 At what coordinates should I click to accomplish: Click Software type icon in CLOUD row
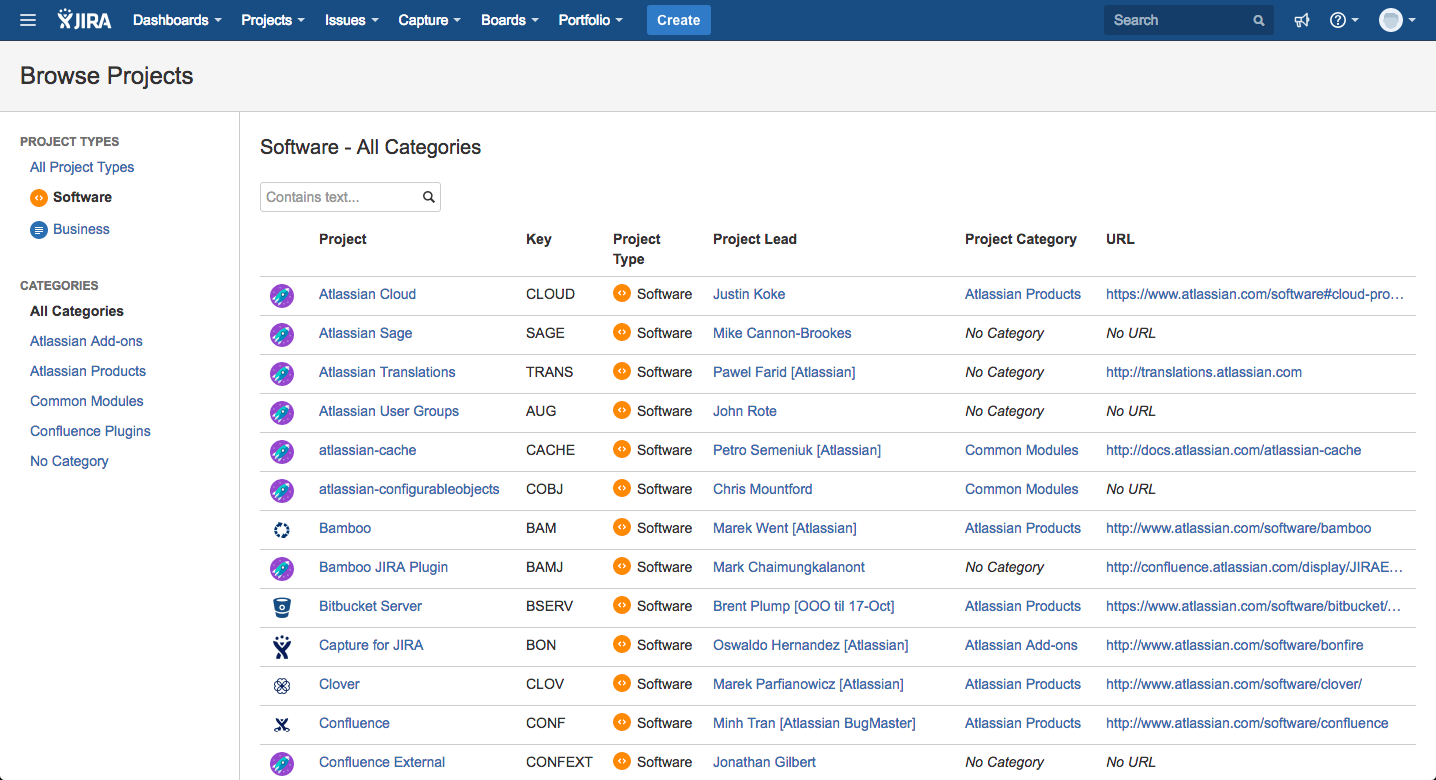[x=622, y=293]
